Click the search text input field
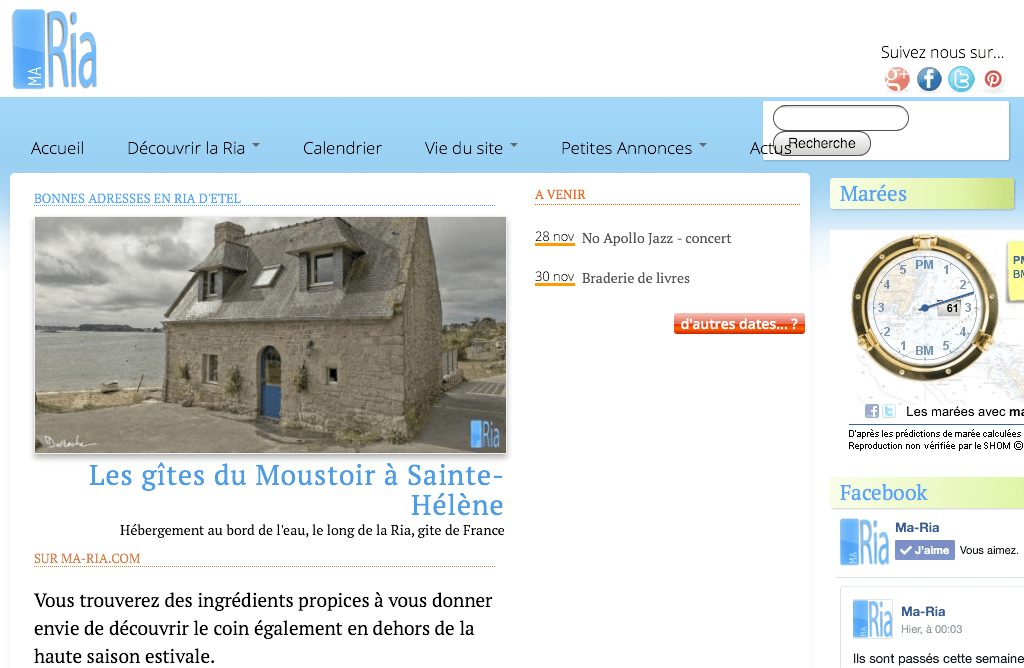Image resolution: width=1024 pixels, height=668 pixels. pyautogui.click(x=840, y=118)
